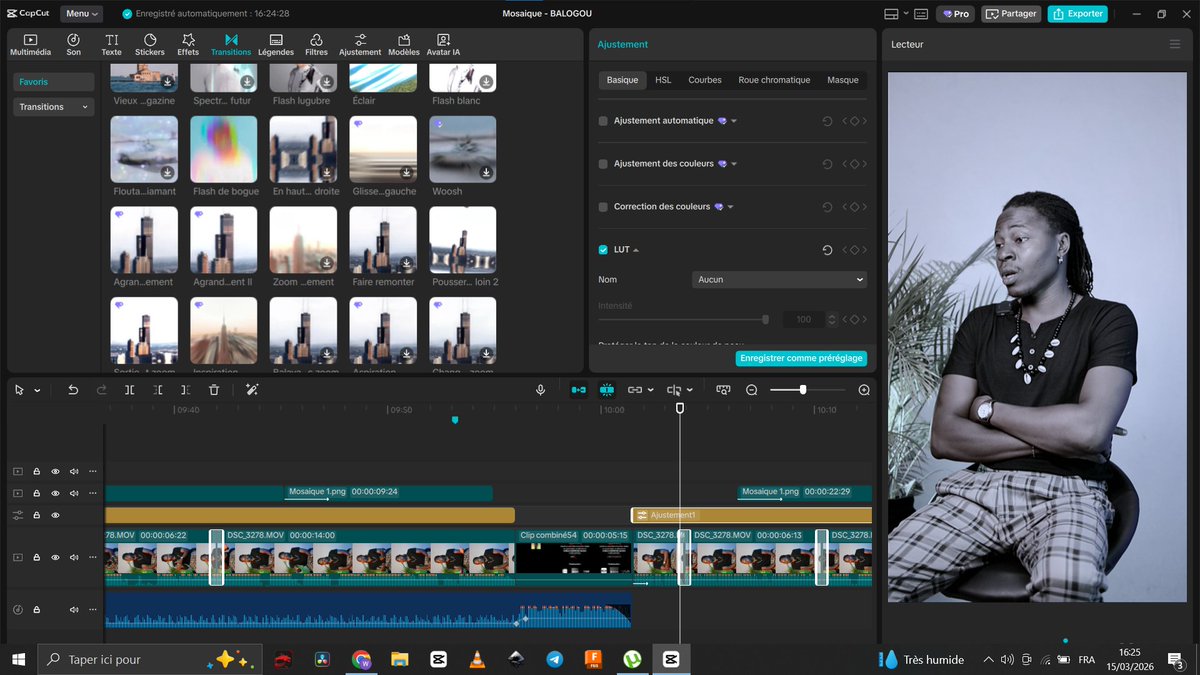Click Enregistrer comme préréglage button
Viewport: 1200px width, 675px height.
click(x=801, y=358)
